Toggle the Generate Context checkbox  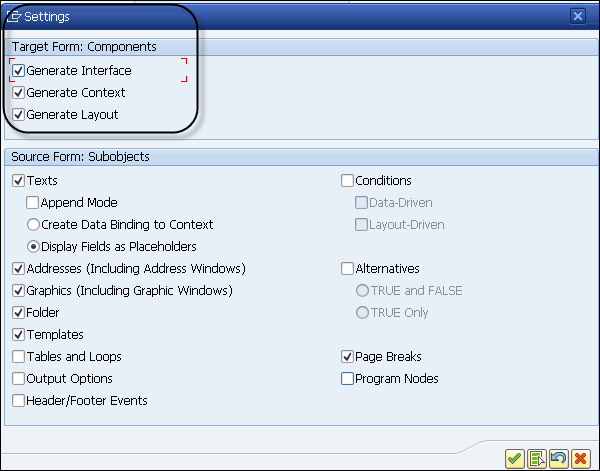click(x=19, y=93)
